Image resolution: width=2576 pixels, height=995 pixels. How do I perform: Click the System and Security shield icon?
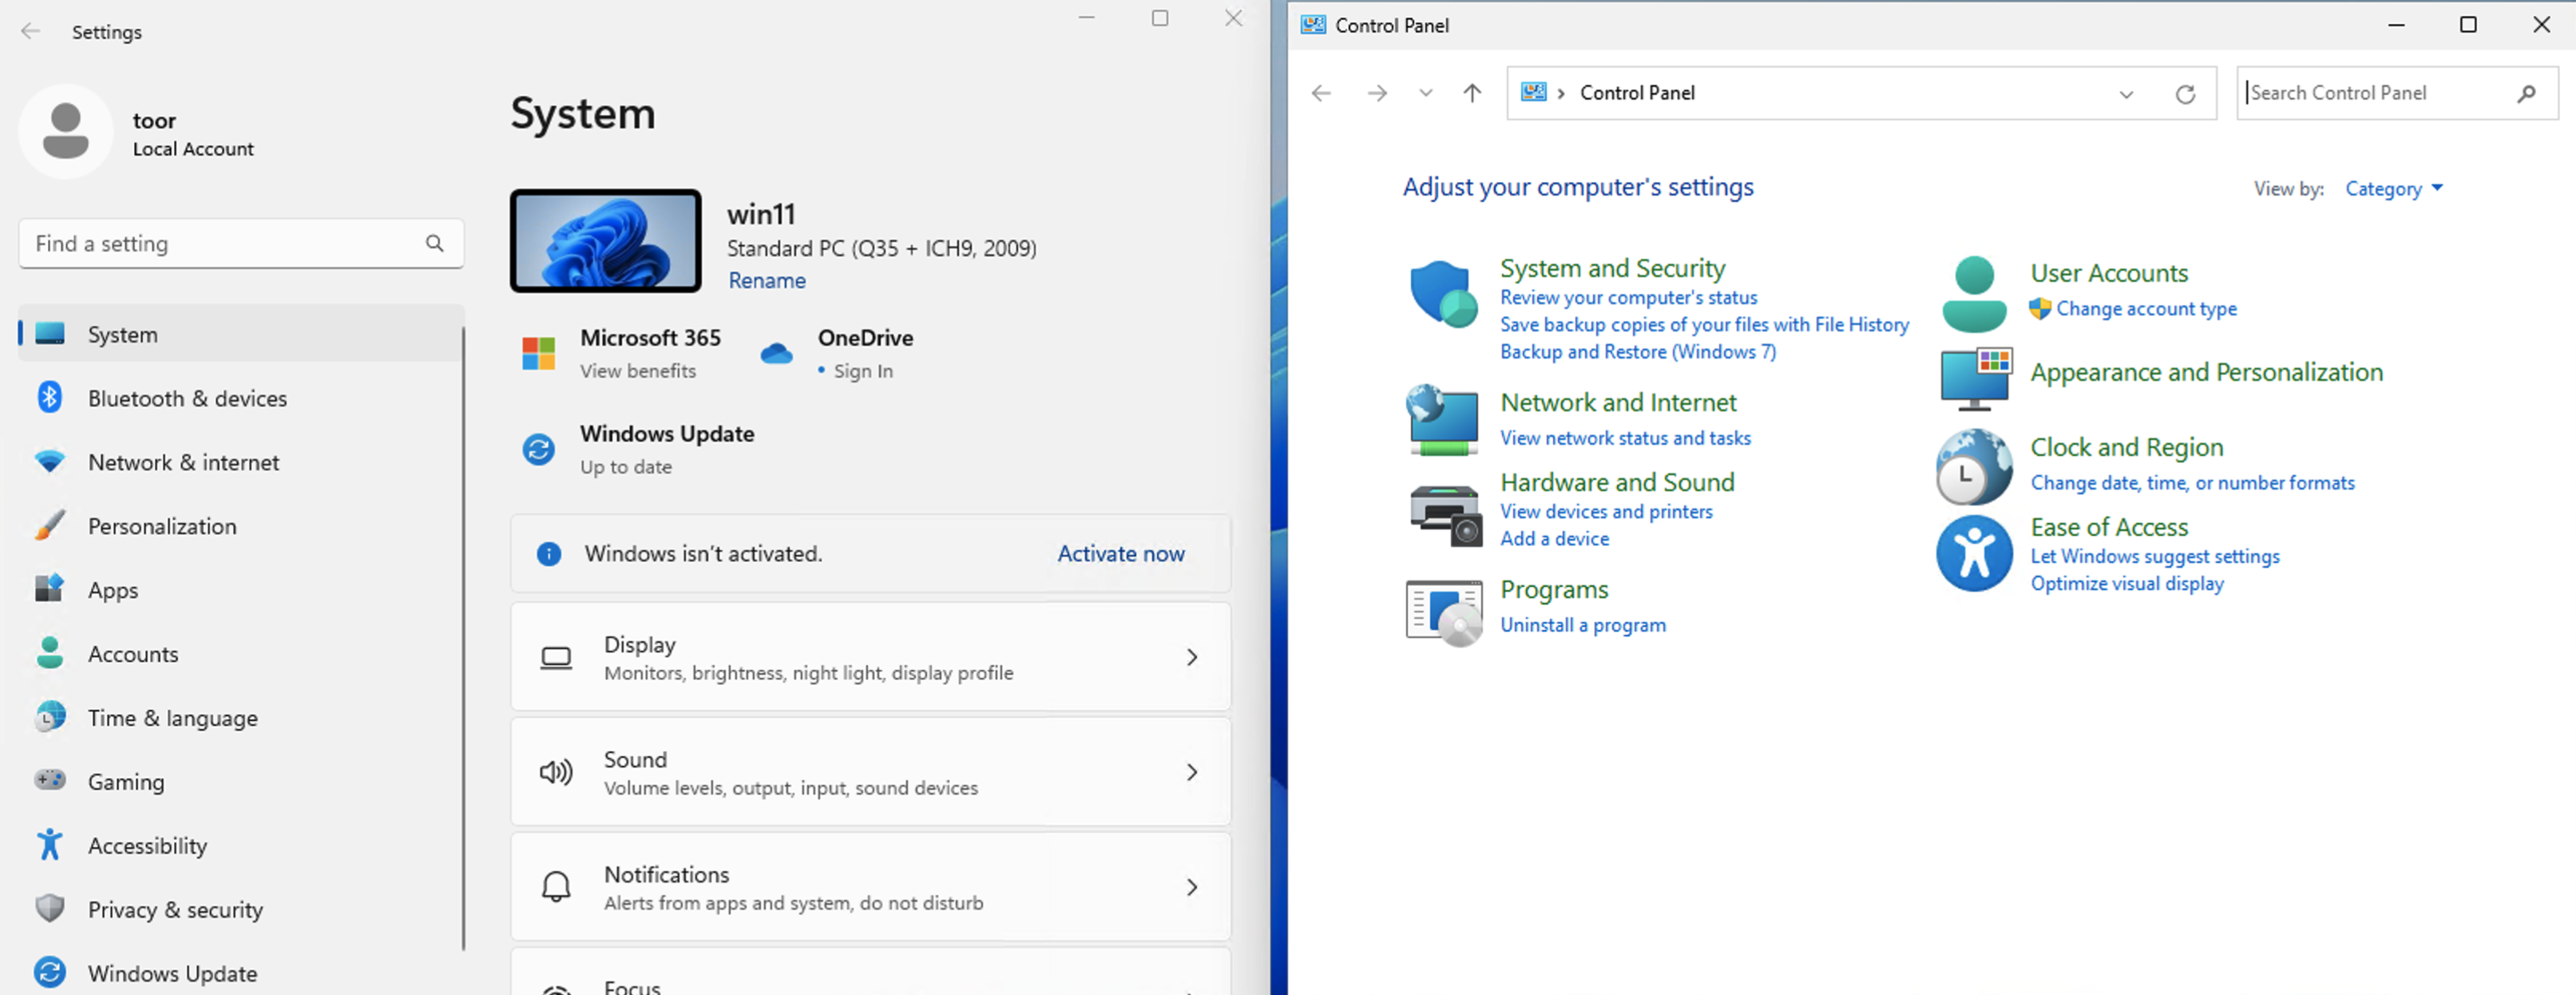point(1443,294)
